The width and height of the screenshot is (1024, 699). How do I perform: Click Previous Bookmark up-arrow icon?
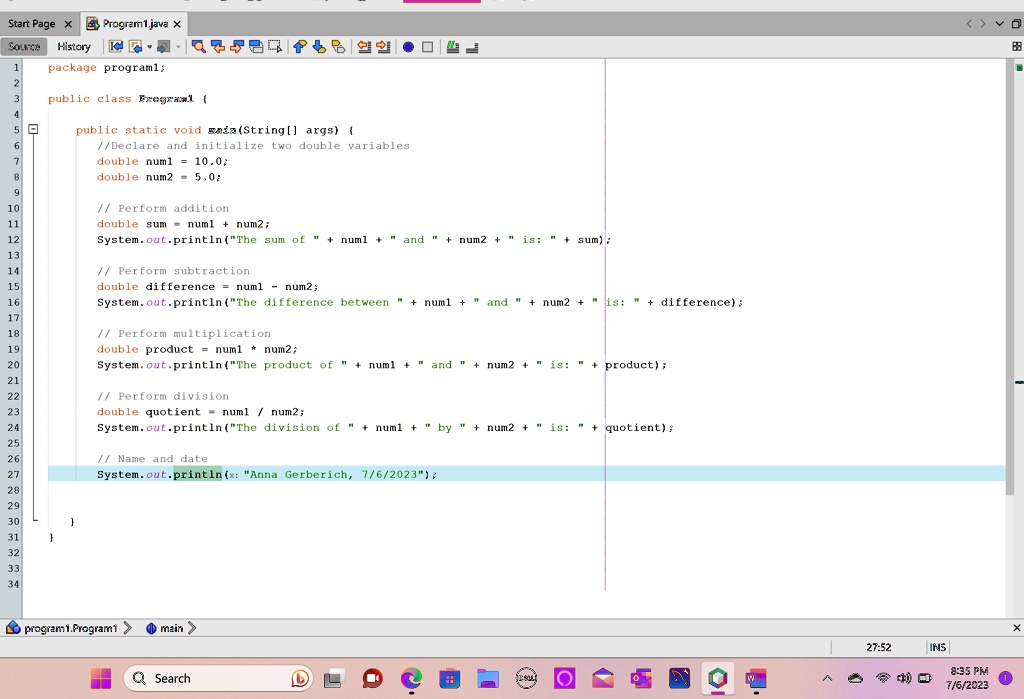[300, 46]
